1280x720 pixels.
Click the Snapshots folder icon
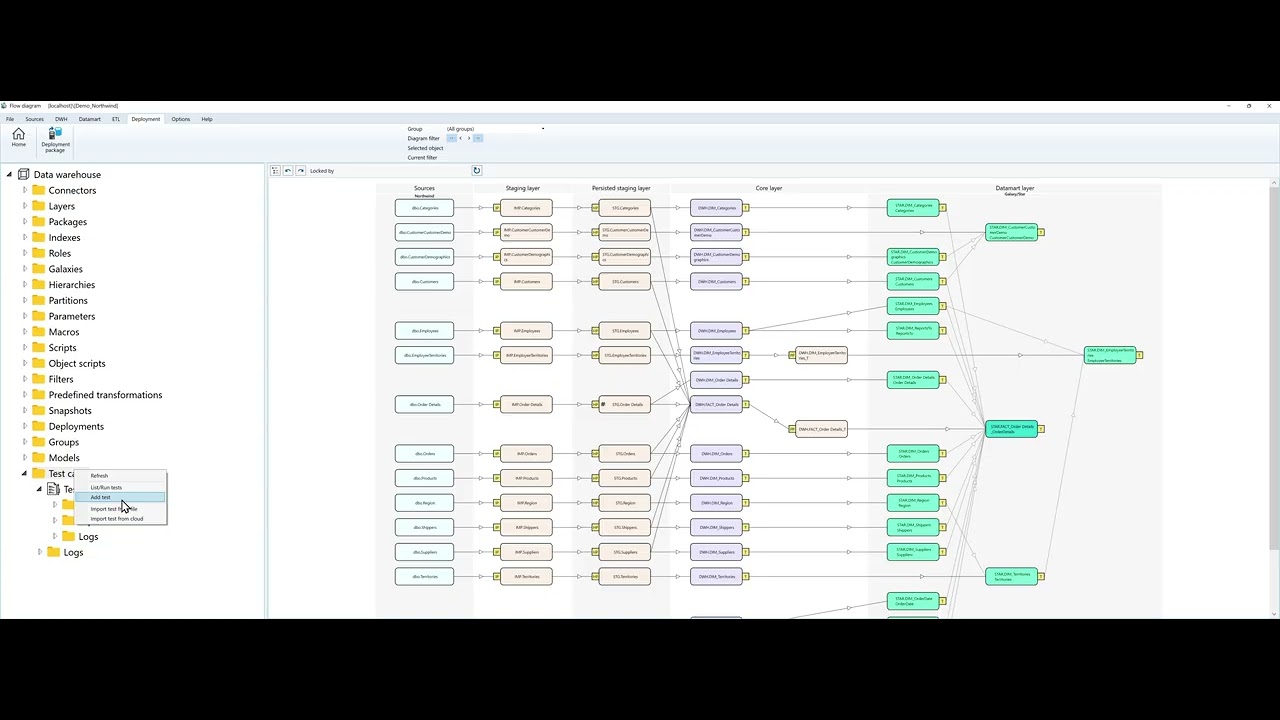click(39, 411)
